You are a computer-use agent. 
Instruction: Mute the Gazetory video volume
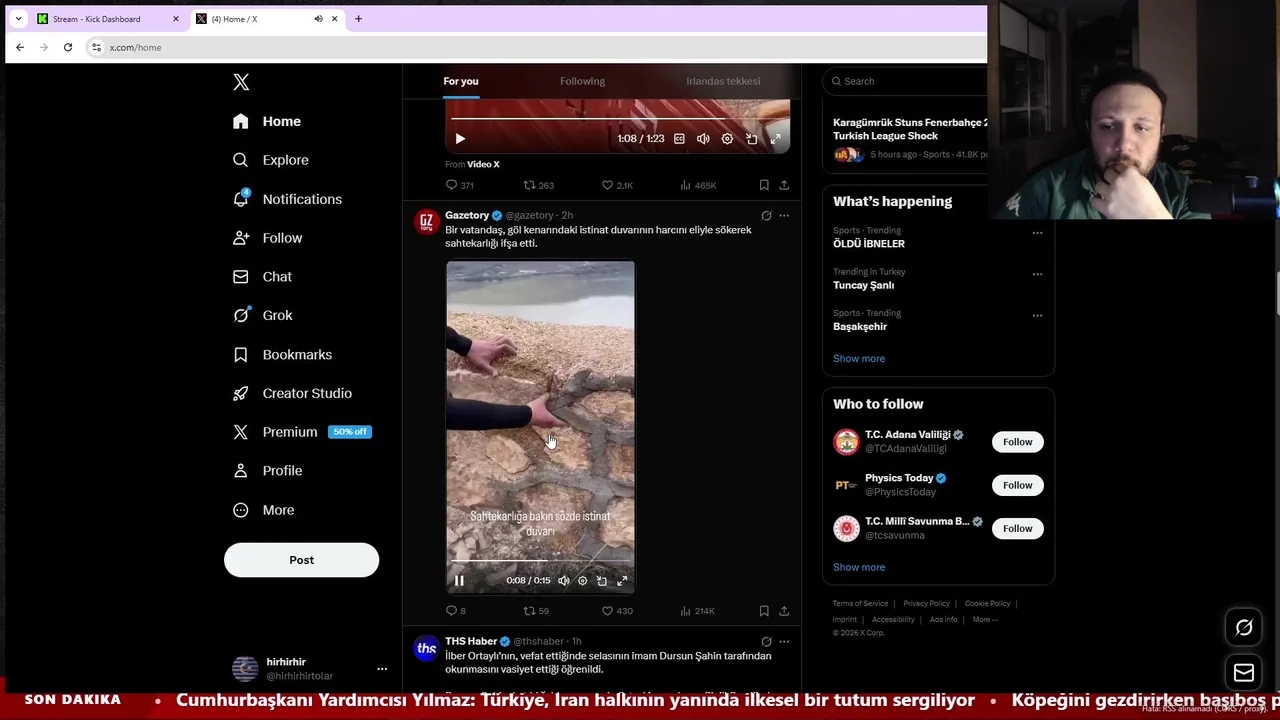pos(563,581)
